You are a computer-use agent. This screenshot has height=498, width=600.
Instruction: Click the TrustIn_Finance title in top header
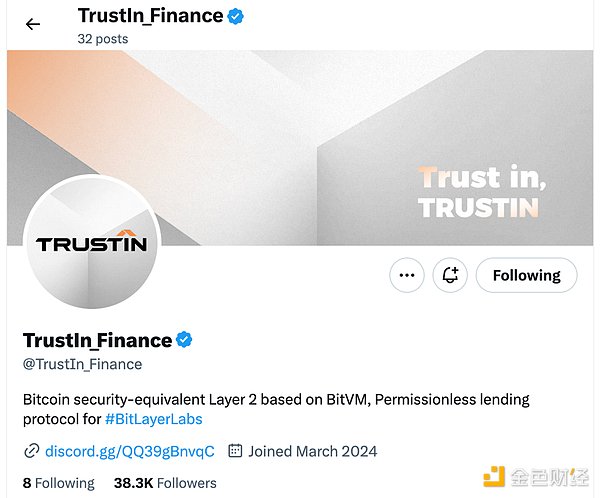pyautogui.click(x=150, y=16)
